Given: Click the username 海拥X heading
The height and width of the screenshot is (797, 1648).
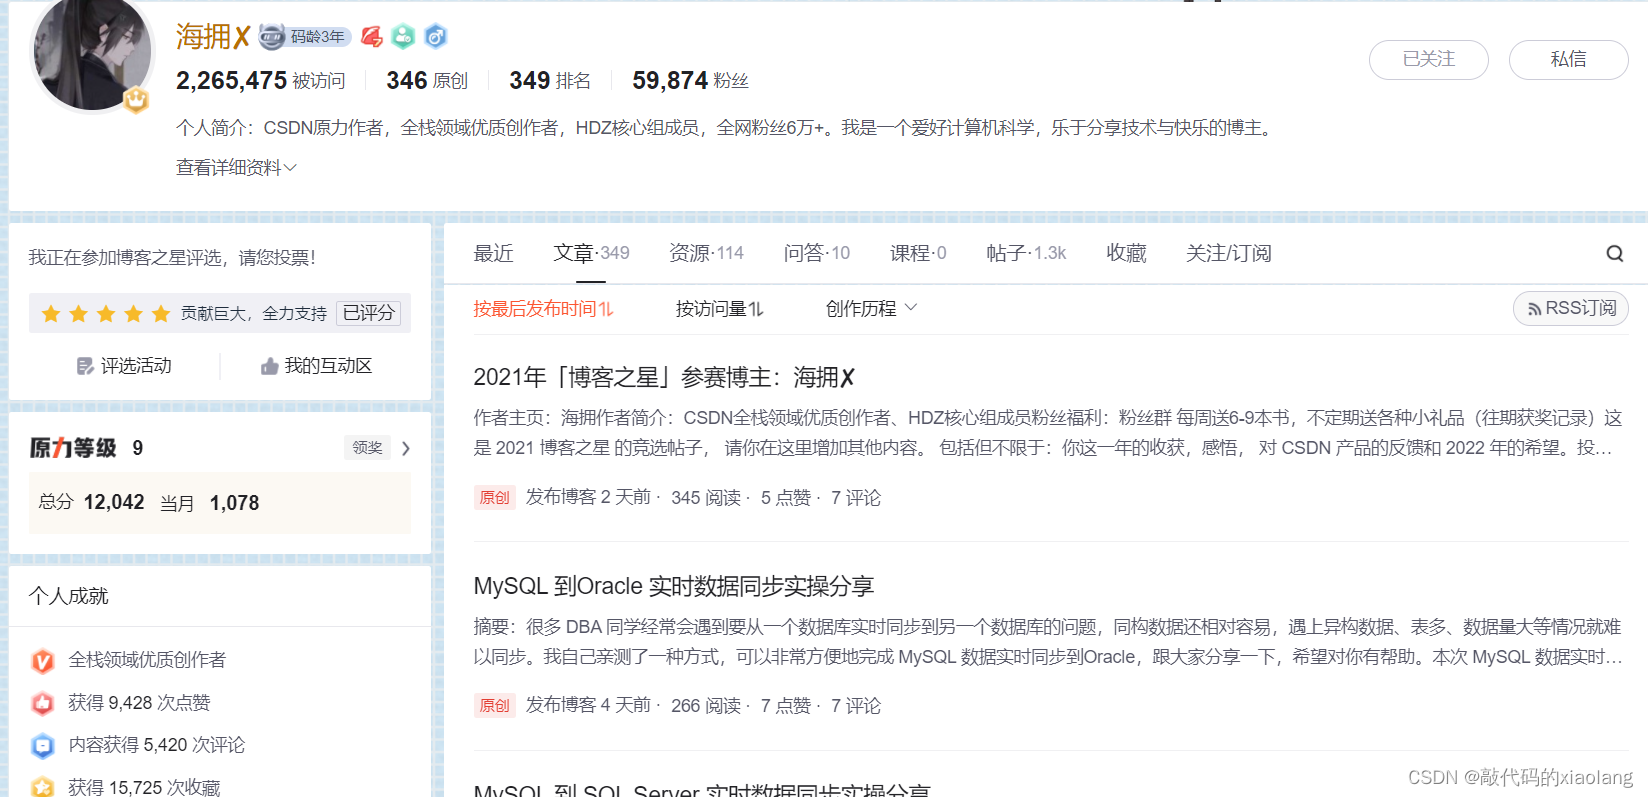Looking at the screenshot, I should click(212, 37).
